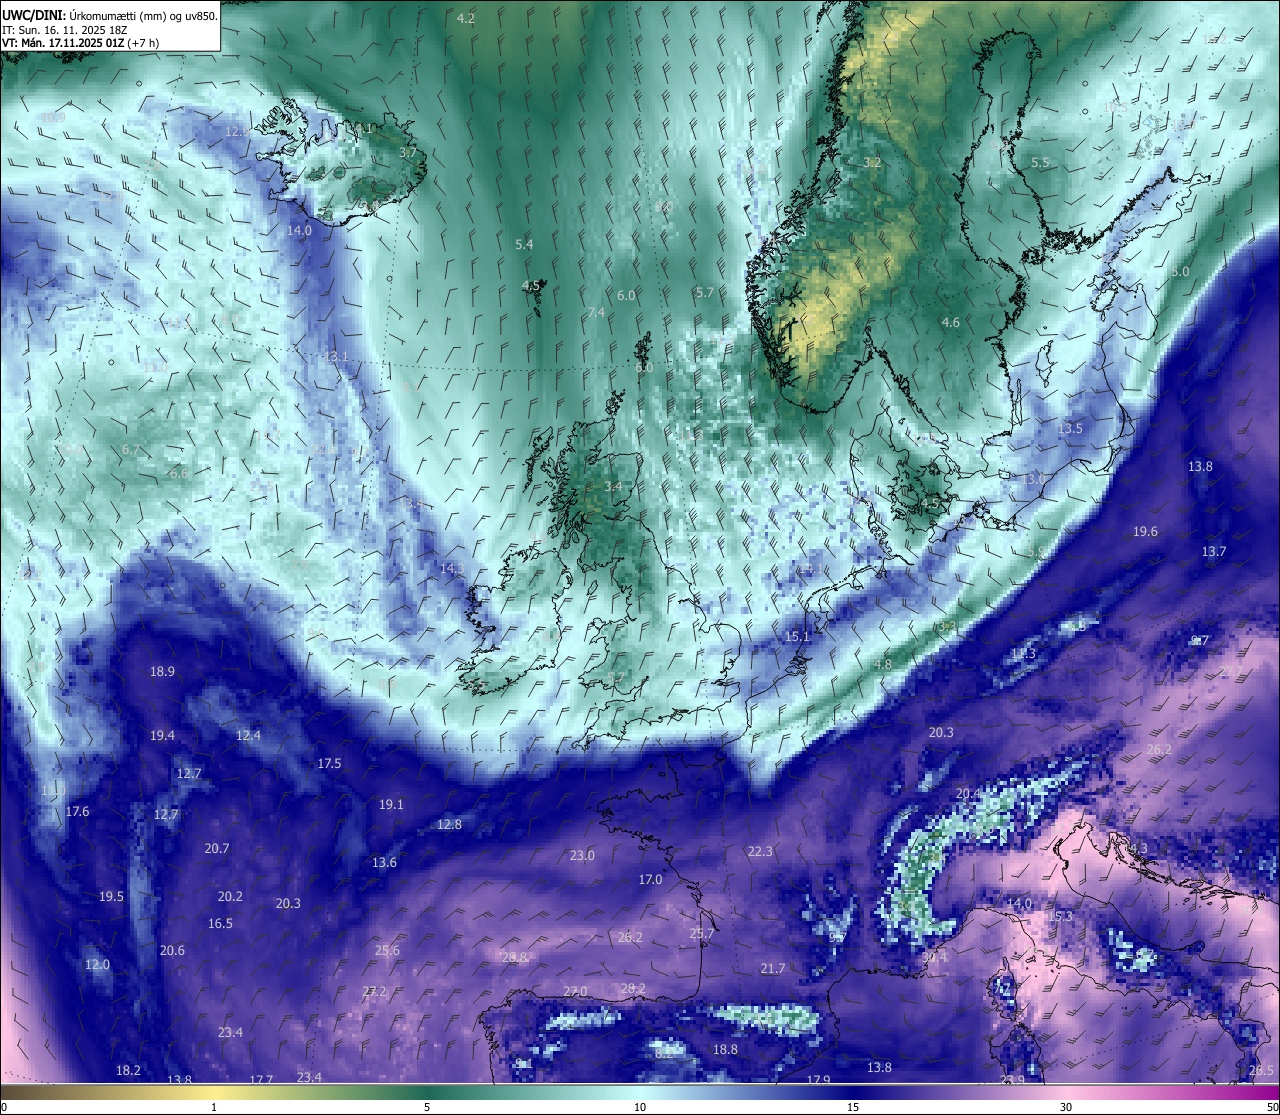Click the 27.0 value near northern Spain

[x=575, y=992]
